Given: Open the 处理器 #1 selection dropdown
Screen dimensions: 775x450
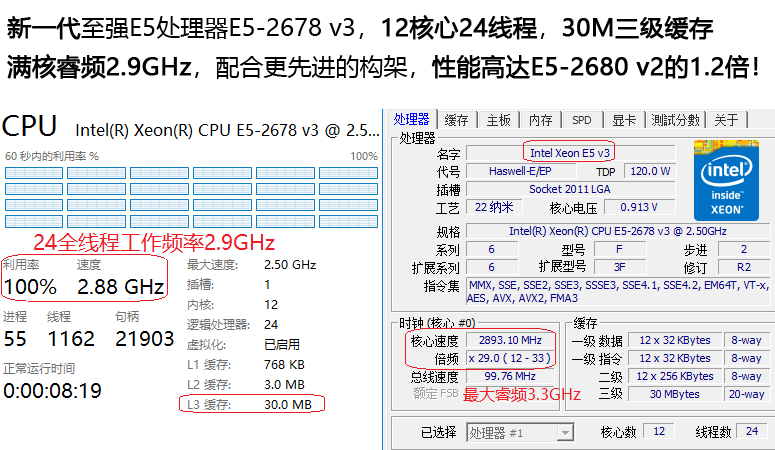Looking at the screenshot, I should pyautogui.click(x=519, y=433).
